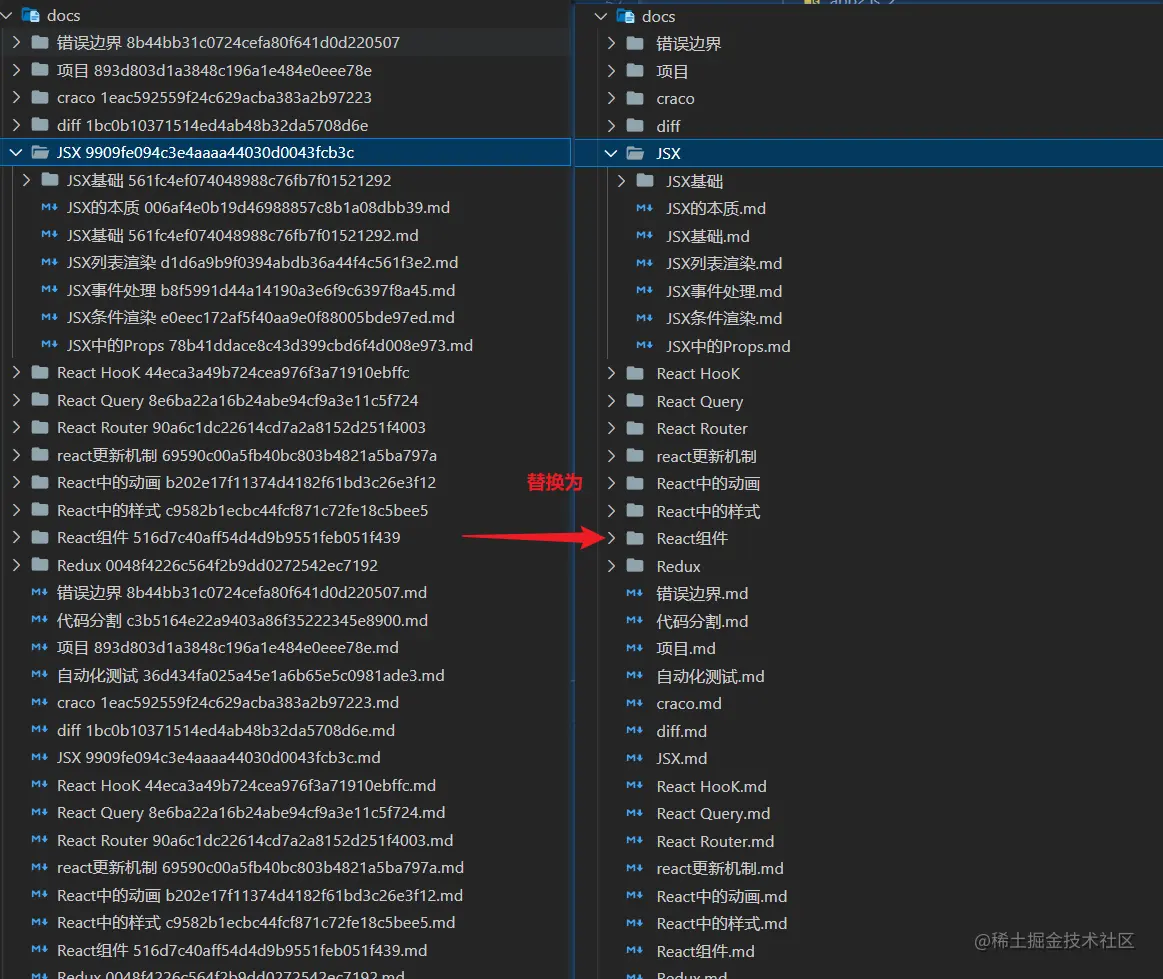Image resolution: width=1163 pixels, height=979 pixels.
Task: Collapse the JSX 9909fe094c folder chevron
Action: pos(16,152)
